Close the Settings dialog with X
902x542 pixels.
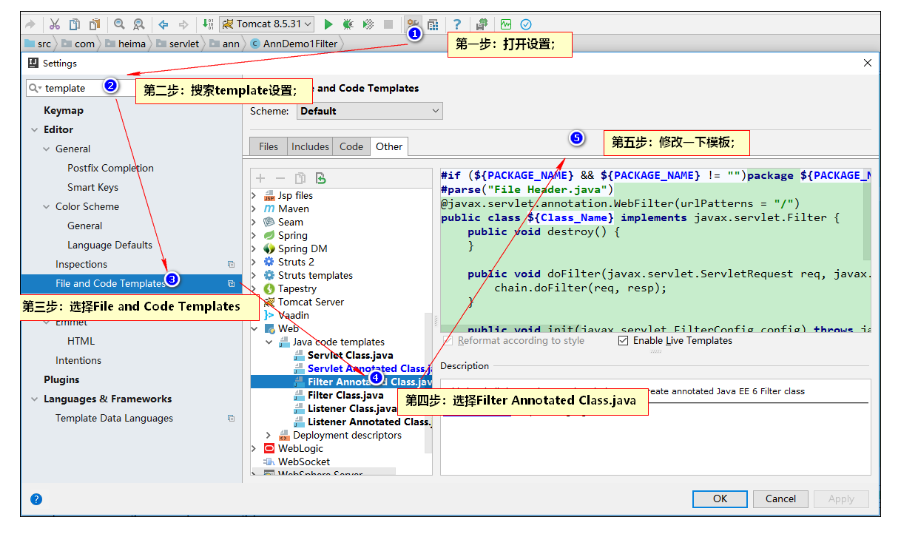(867, 63)
